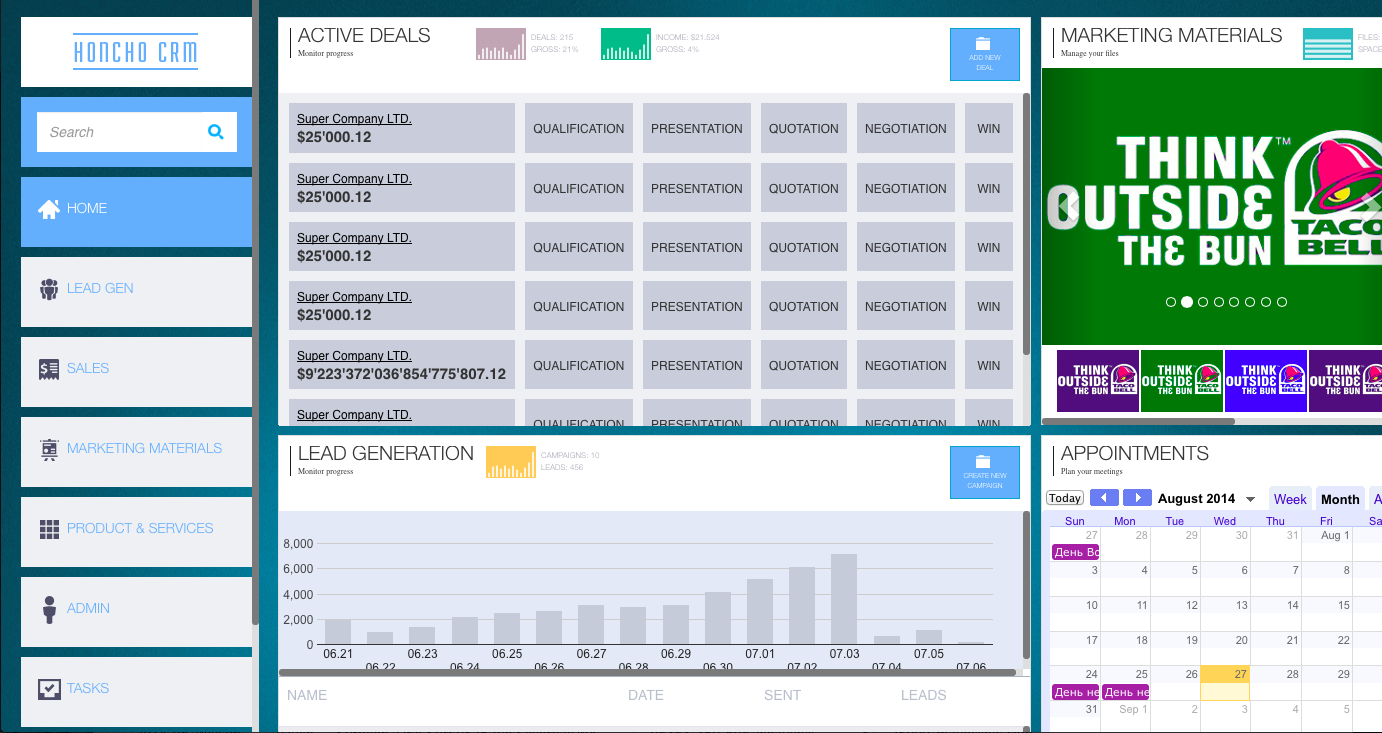This screenshot has height=733, width=1382.
Task: Select the blue Taco Bell thumbnail
Action: pos(1266,380)
